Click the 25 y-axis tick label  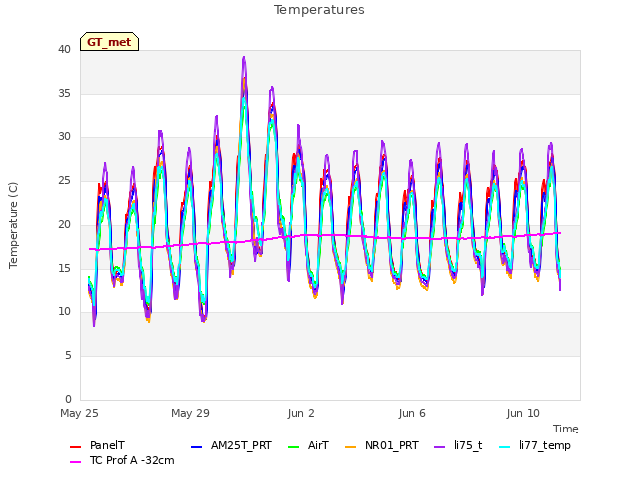coord(64,180)
